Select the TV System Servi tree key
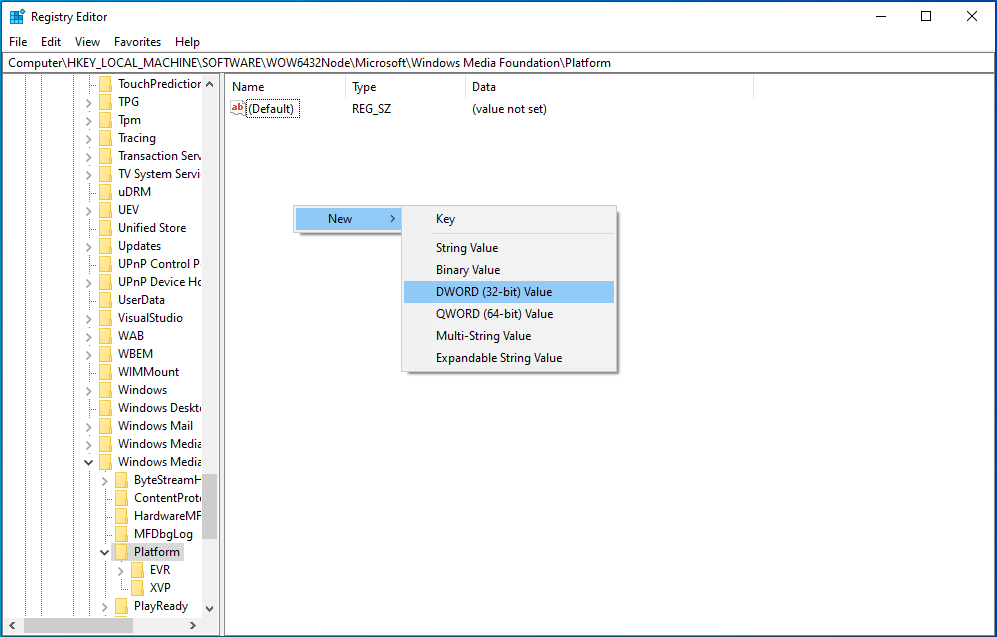 (x=159, y=174)
